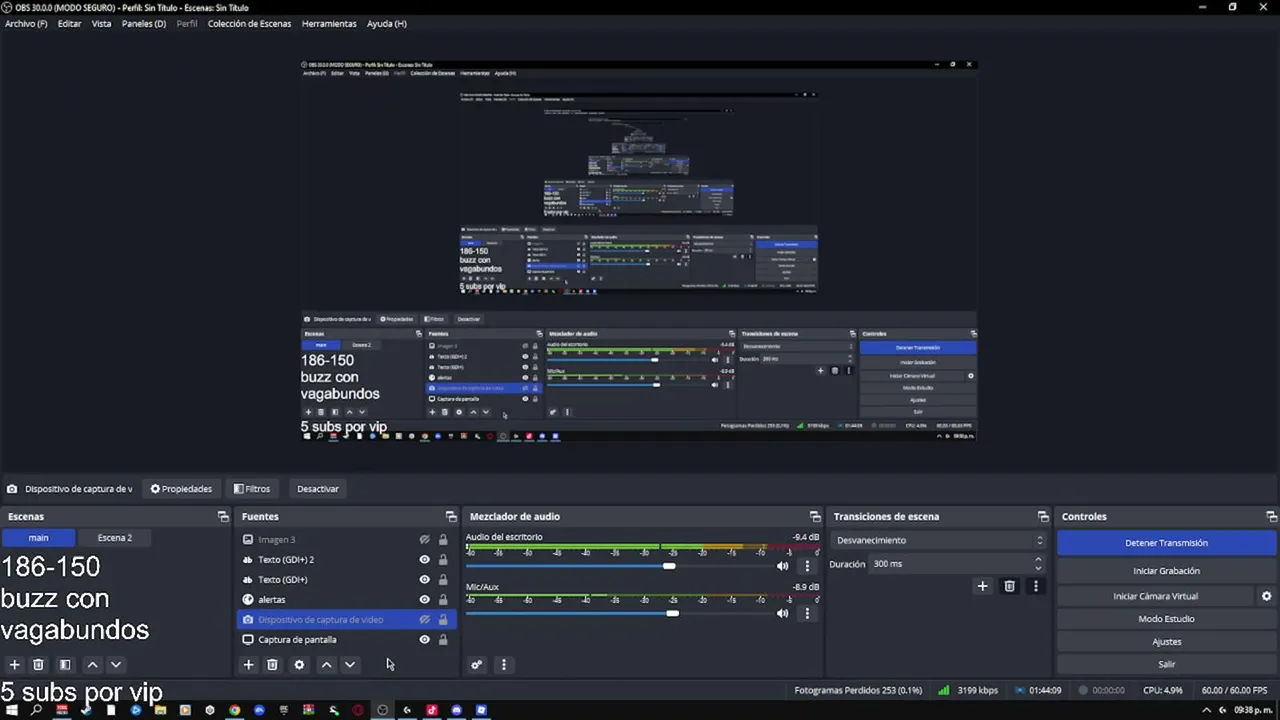Start recording with Iniciar Grabación
Viewport: 1280px width, 720px height.
coord(1166,571)
